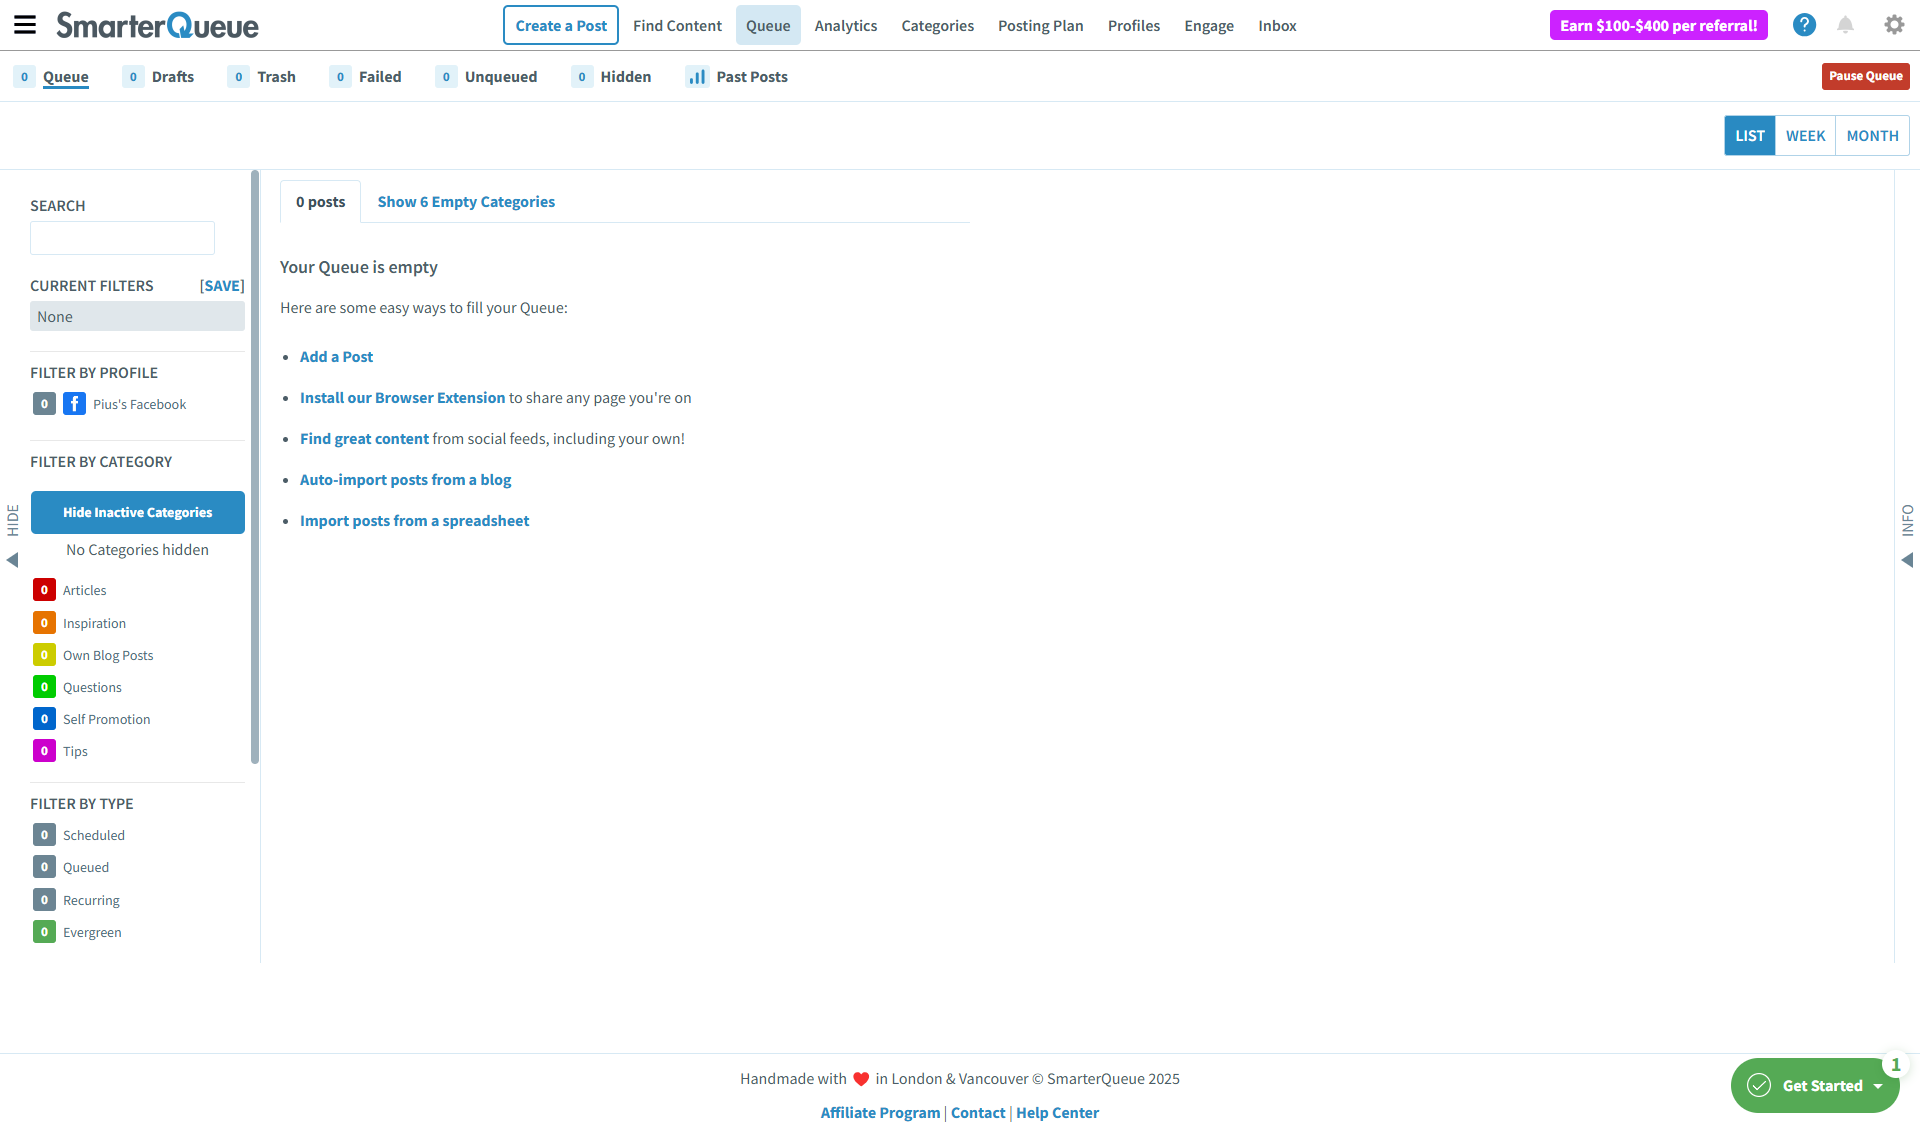Open the hamburger menu icon
Image resolution: width=1920 pixels, height=1133 pixels.
click(25, 25)
